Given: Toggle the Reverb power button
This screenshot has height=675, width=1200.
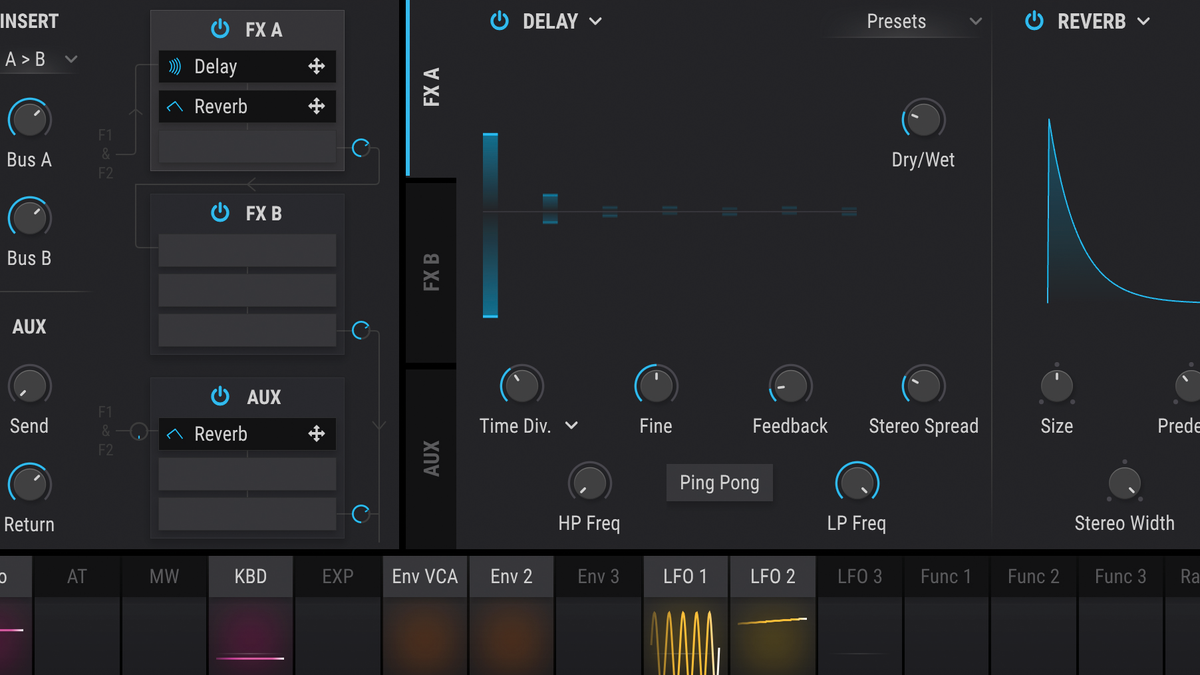Looking at the screenshot, I should [x=1034, y=20].
